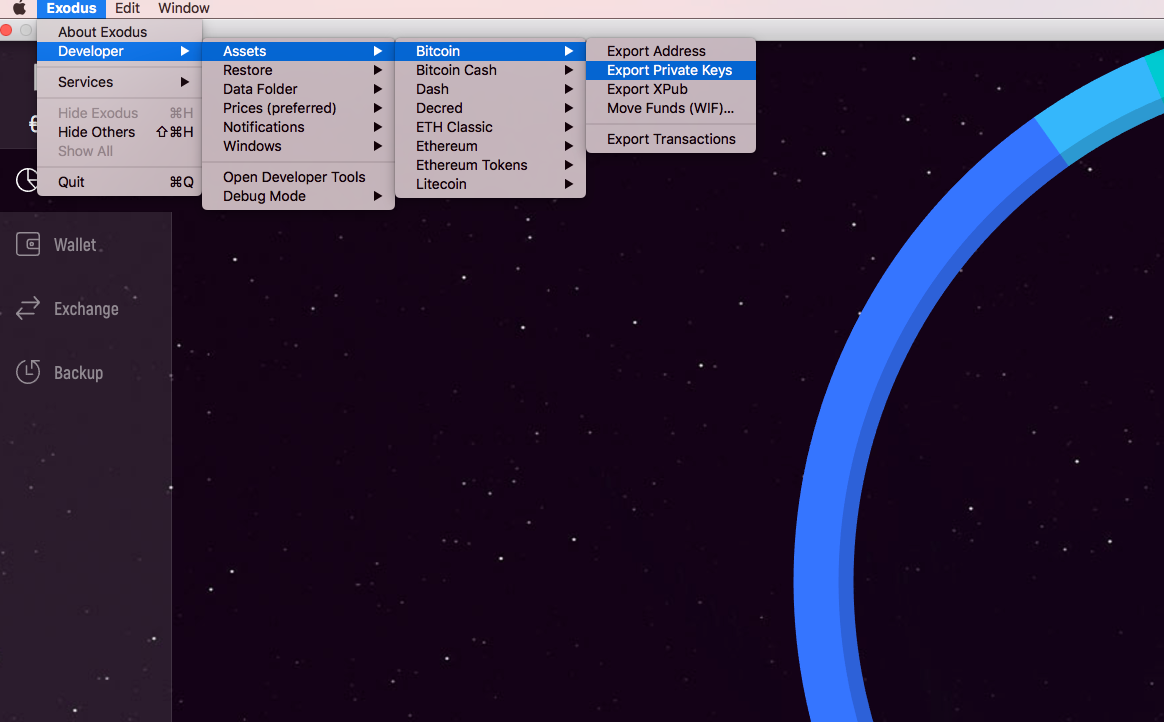Image resolution: width=1164 pixels, height=722 pixels.
Task: Select Export Address
Action: click(x=671, y=51)
